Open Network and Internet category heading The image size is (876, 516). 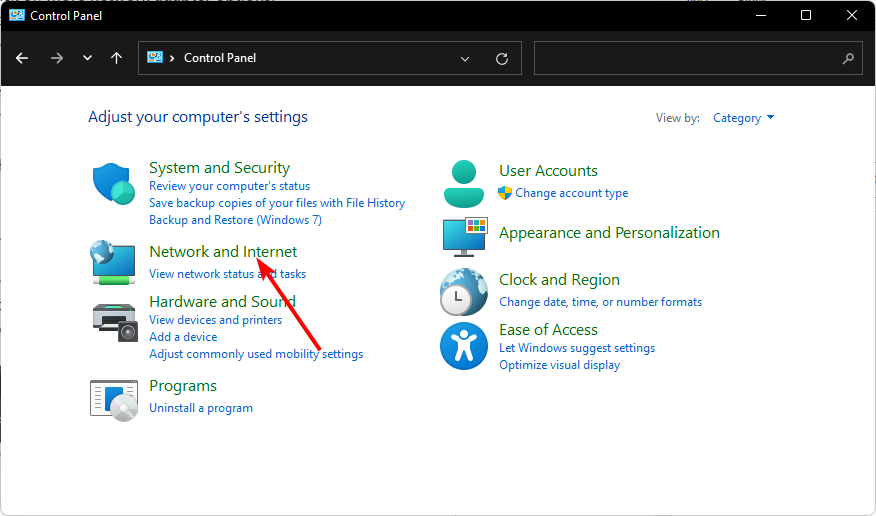223,252
